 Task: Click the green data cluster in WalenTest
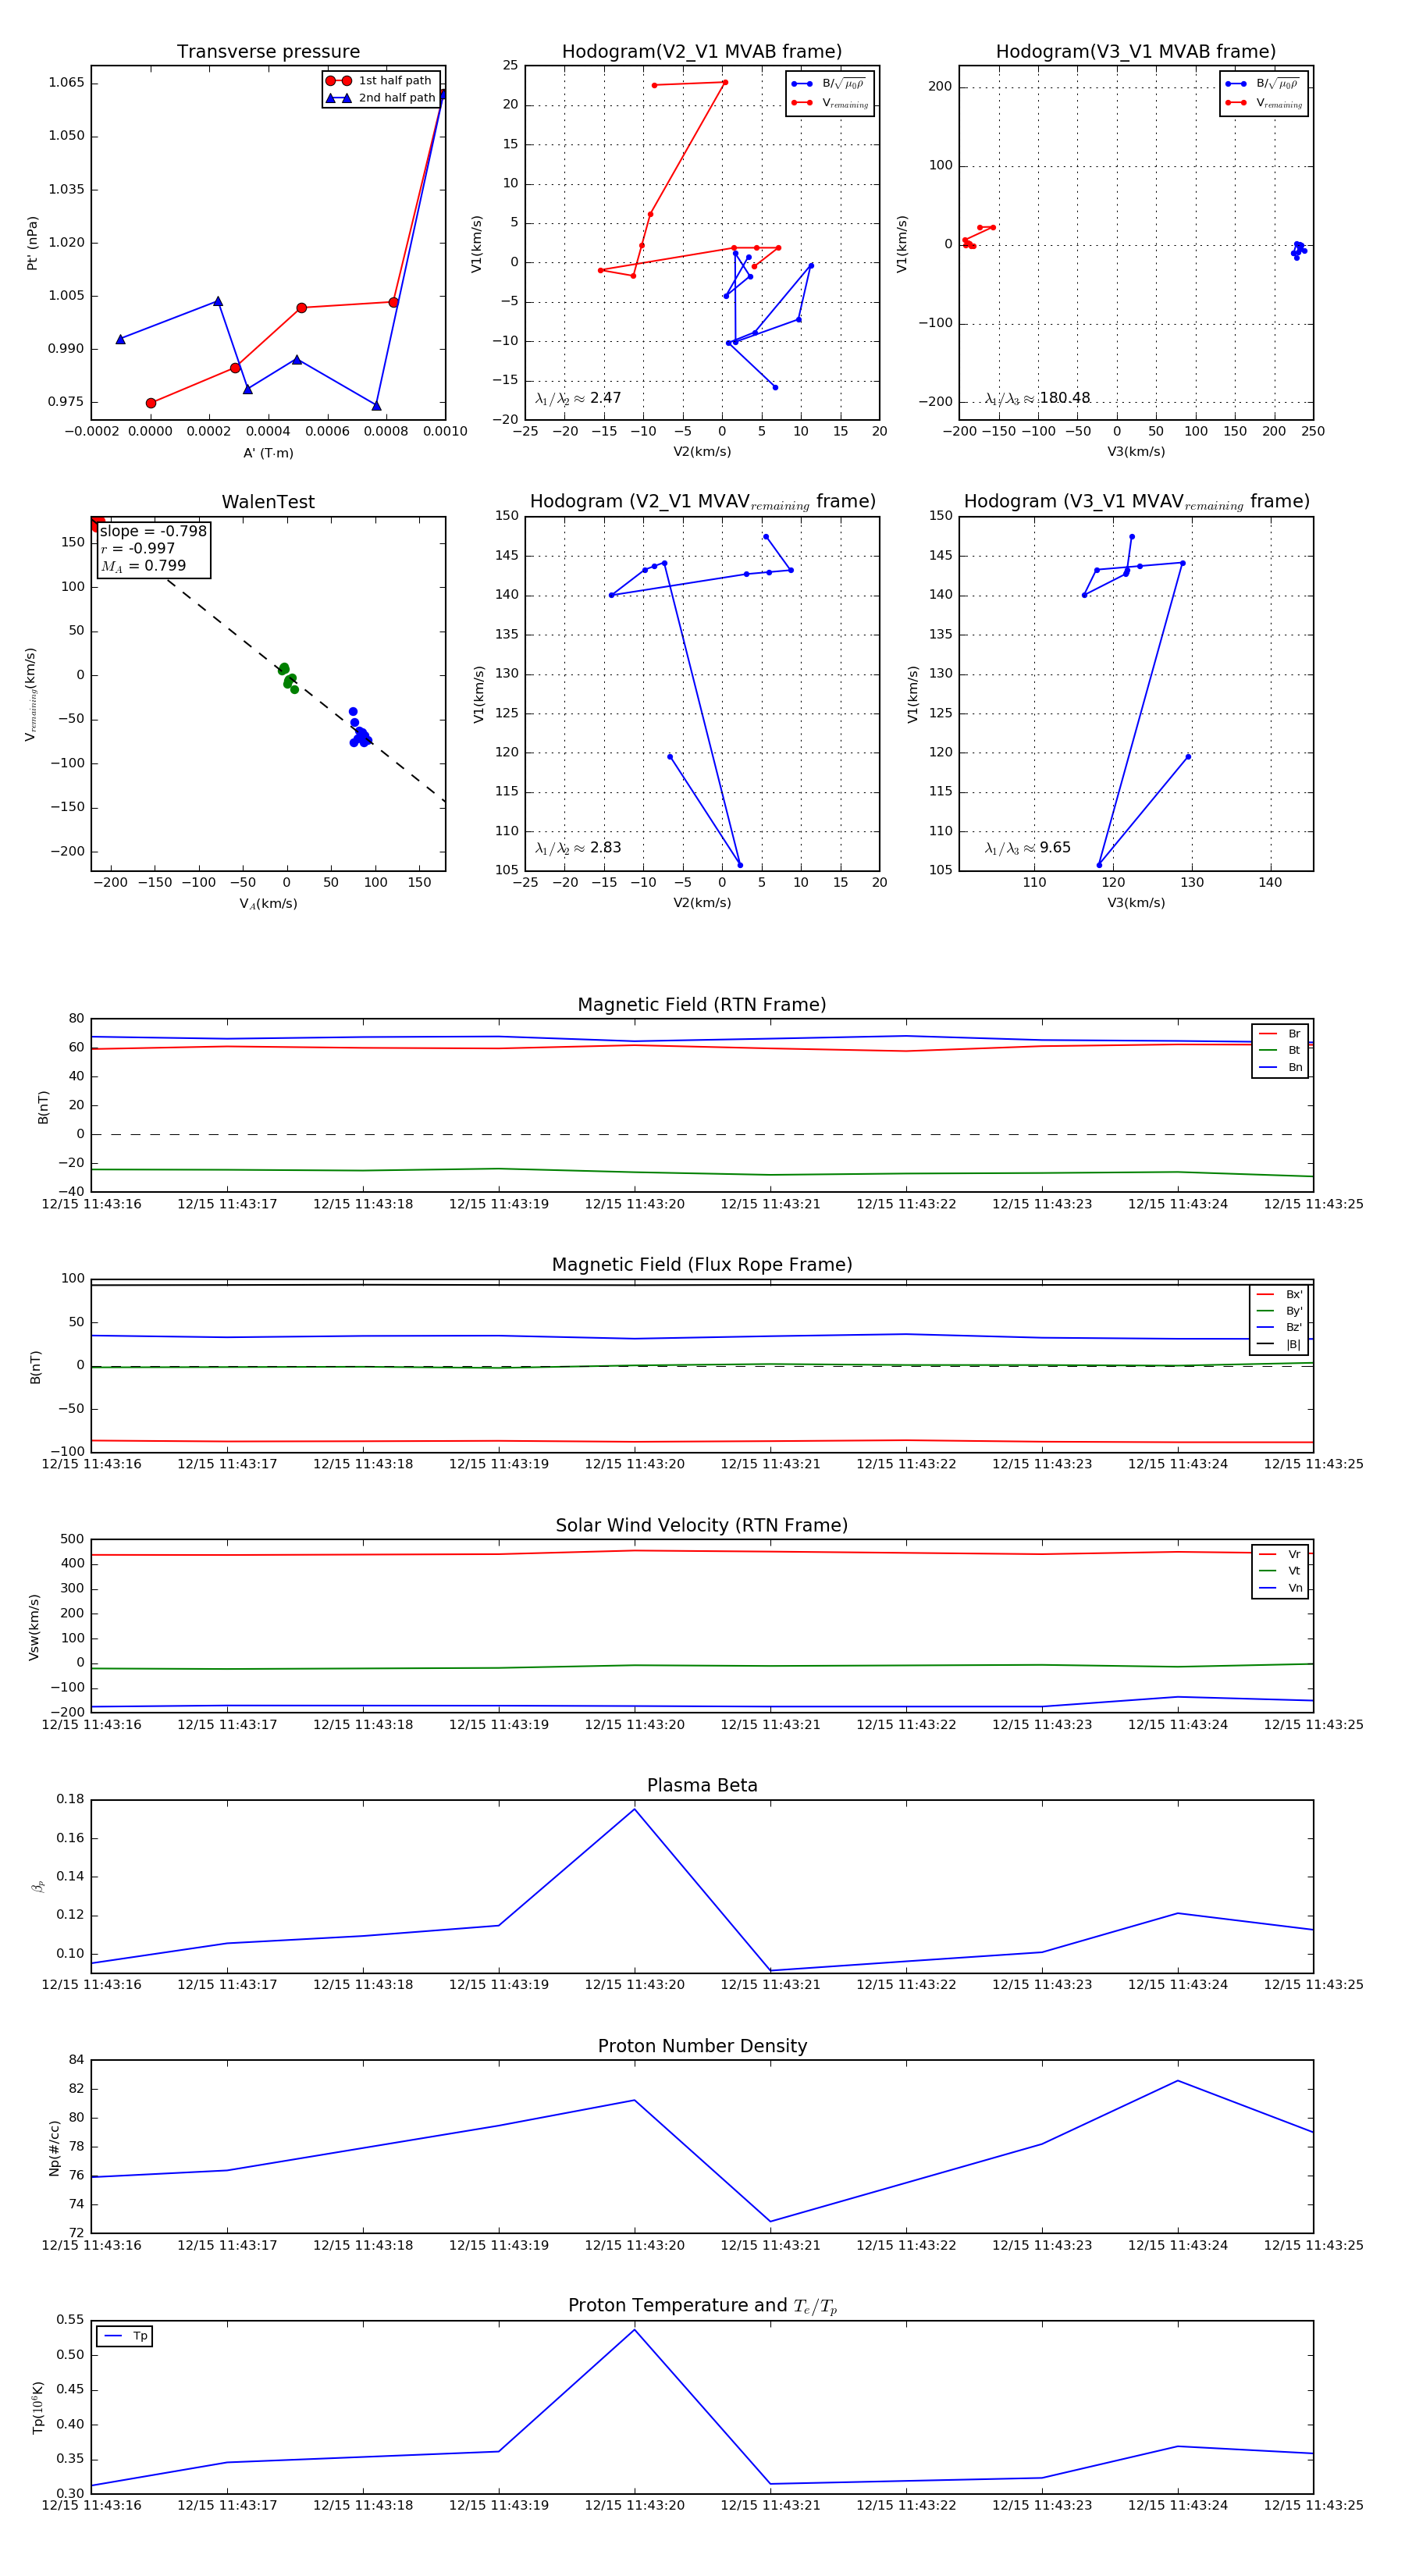point(288,678)
